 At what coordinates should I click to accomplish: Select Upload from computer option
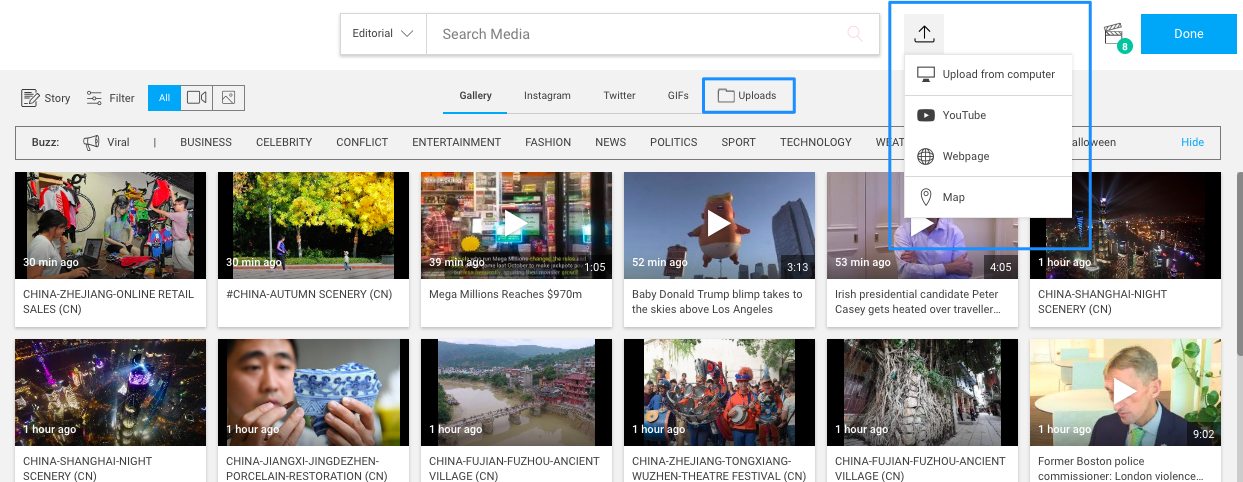coord(988,74)
